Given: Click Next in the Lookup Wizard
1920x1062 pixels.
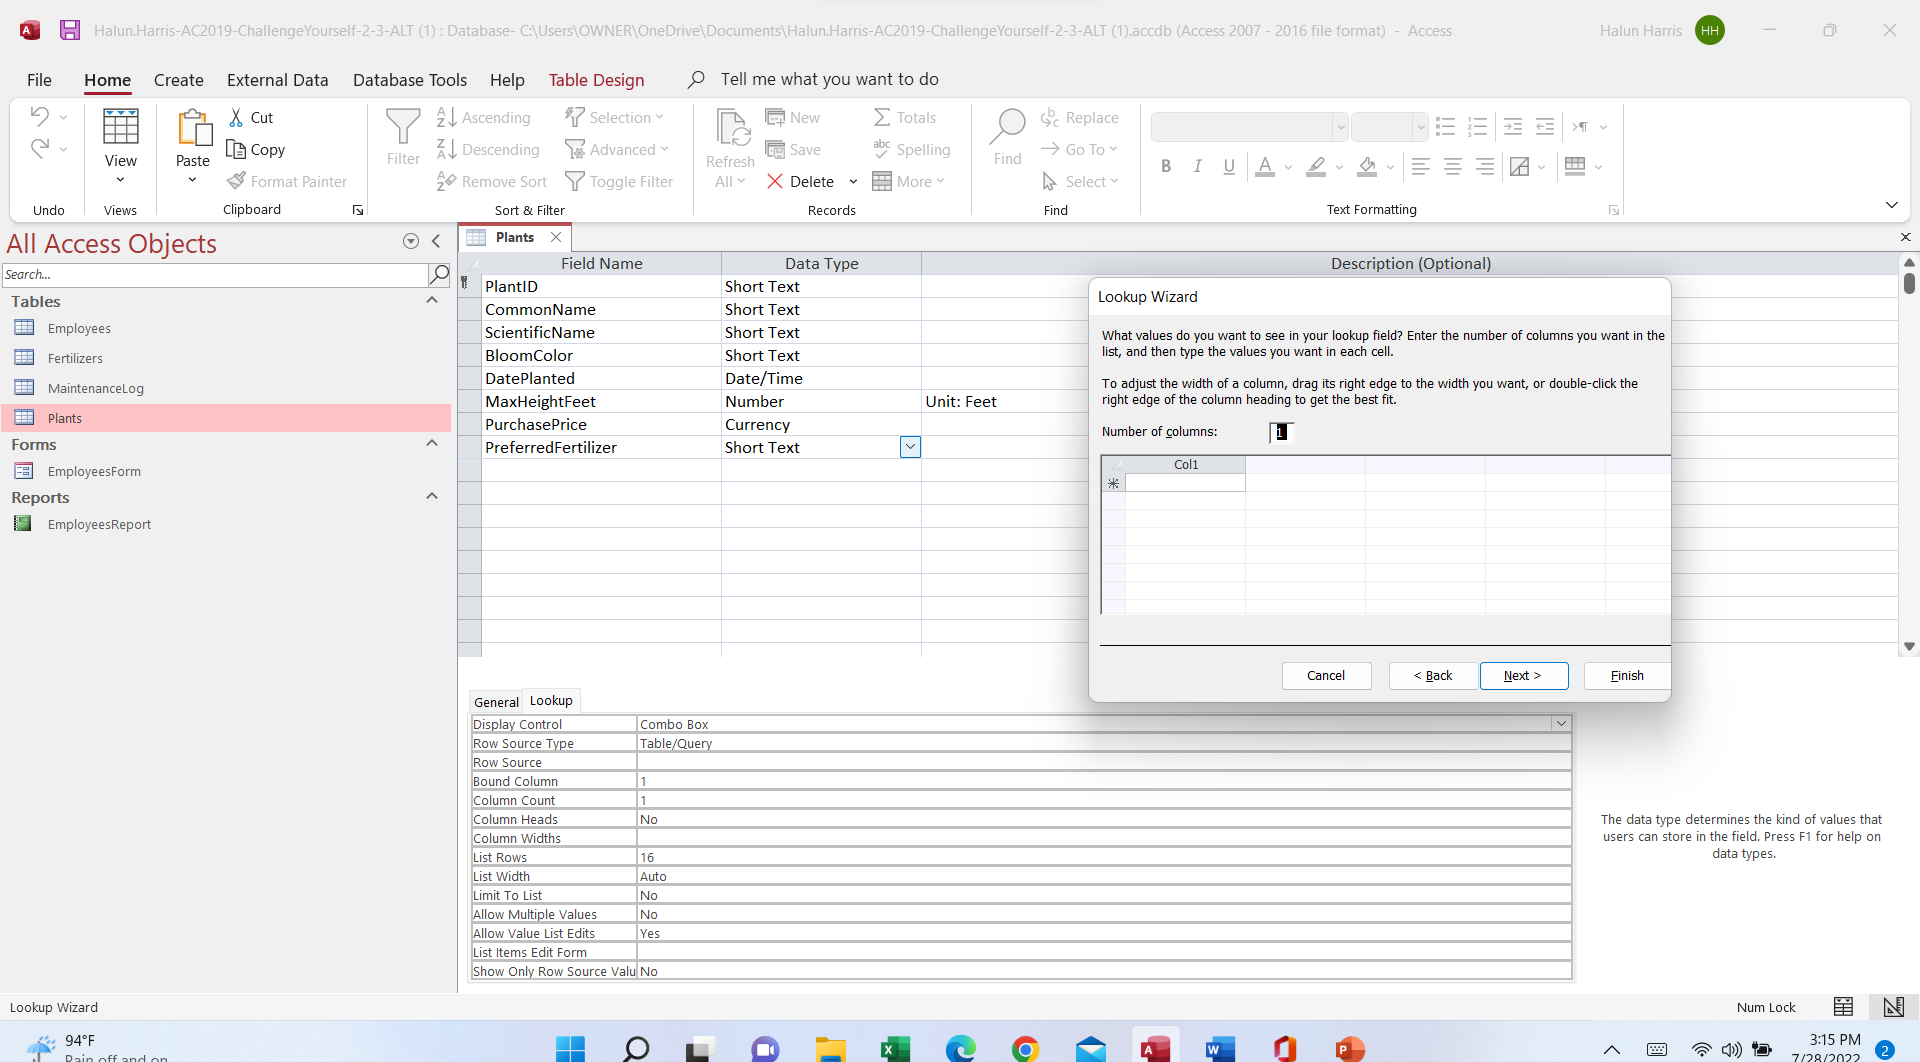Looking at the screenshot, I should pos(1522,675).
